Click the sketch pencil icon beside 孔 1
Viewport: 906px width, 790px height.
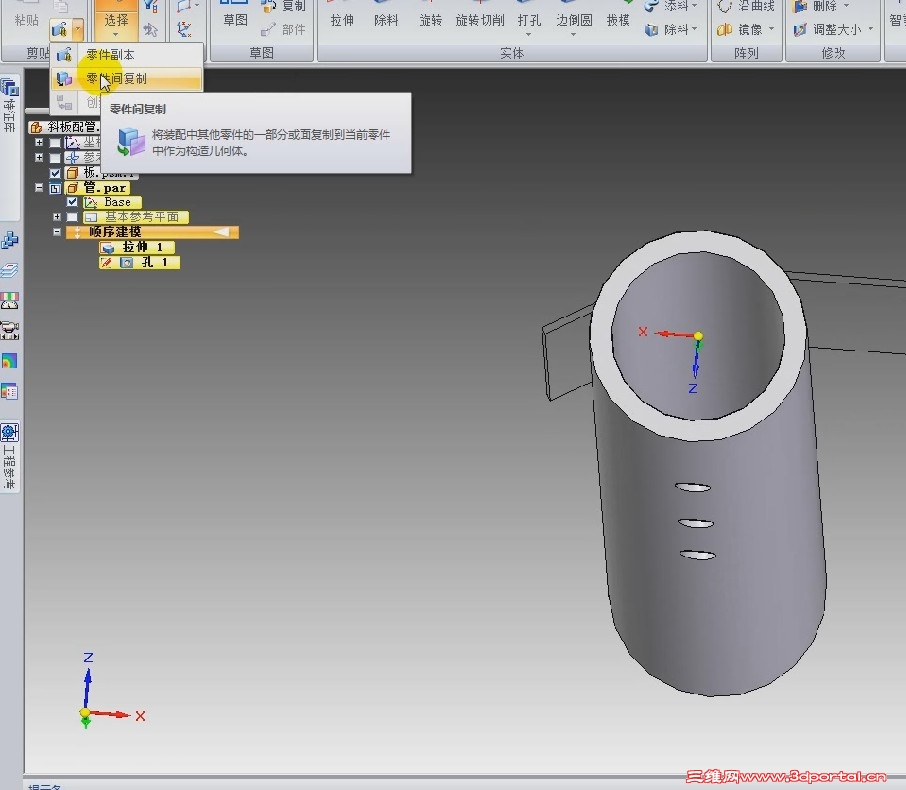106,262
